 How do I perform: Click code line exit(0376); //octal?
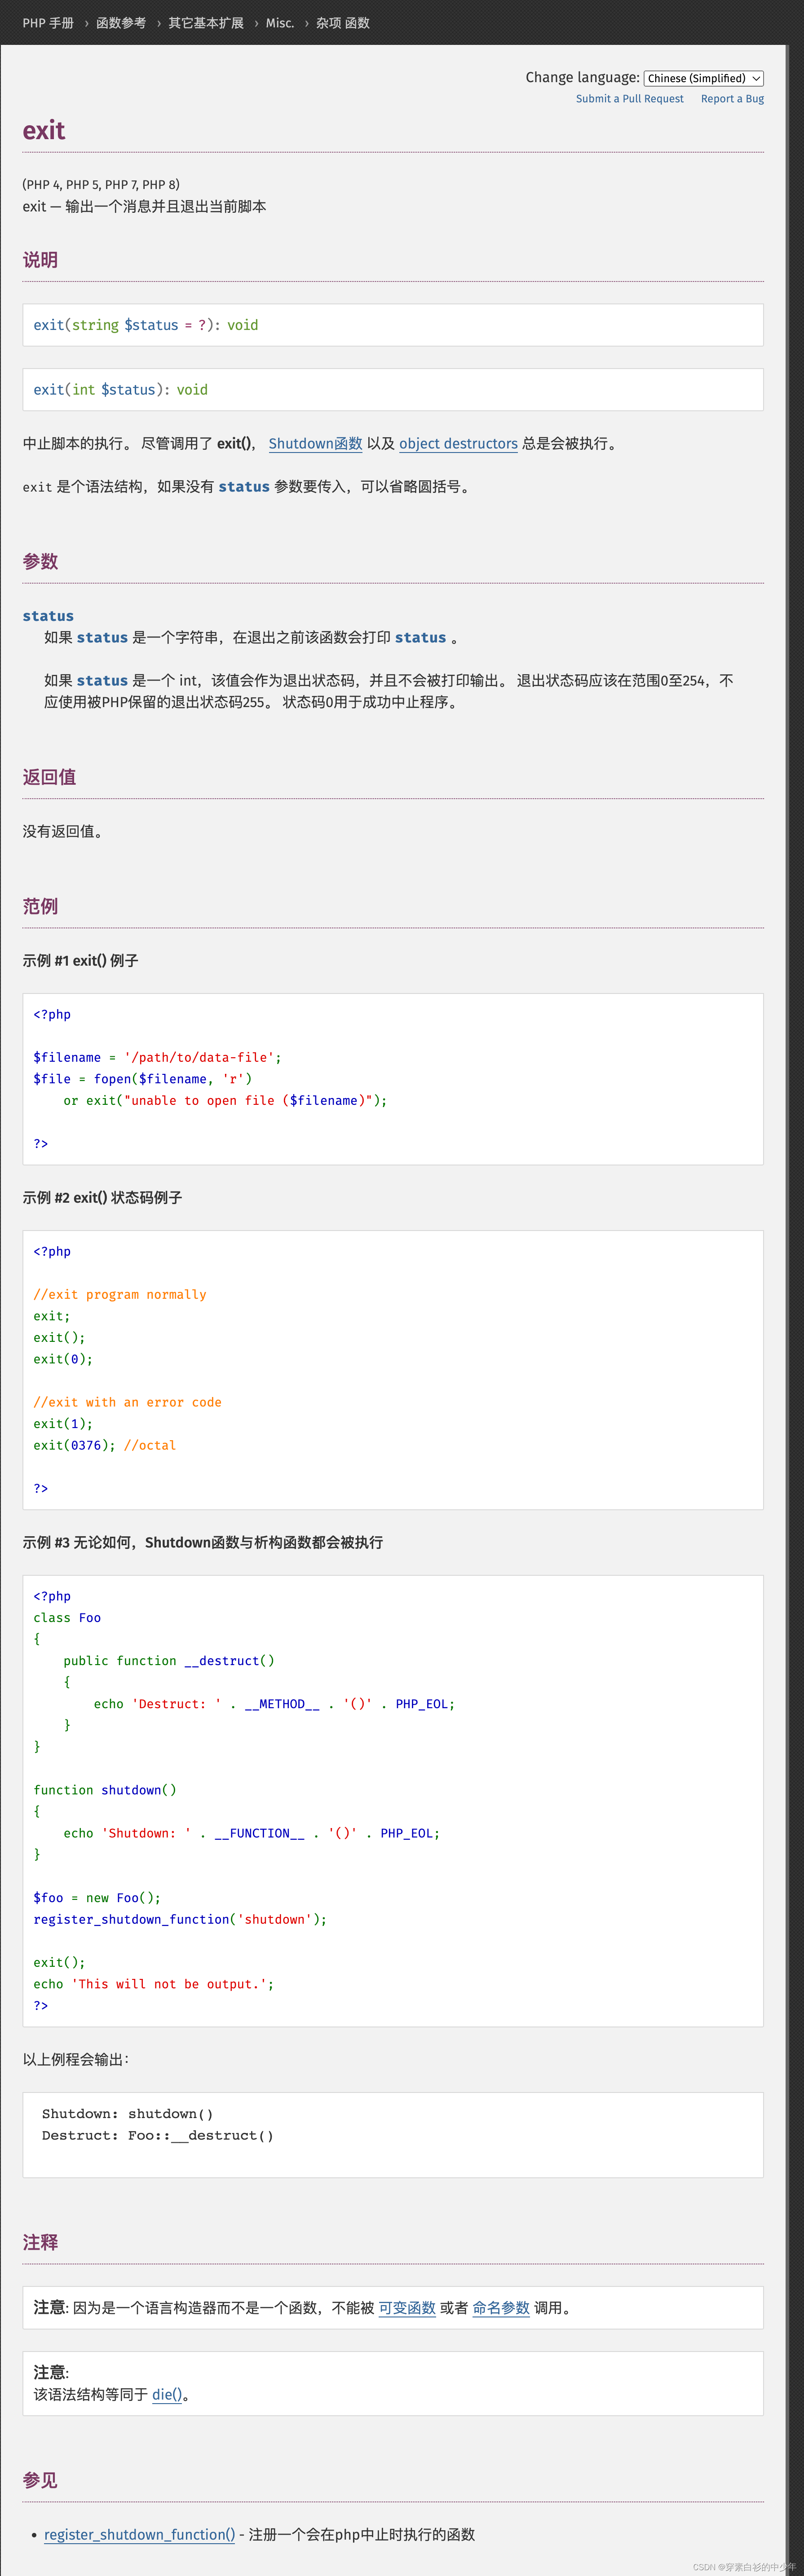click(104, 1446)
